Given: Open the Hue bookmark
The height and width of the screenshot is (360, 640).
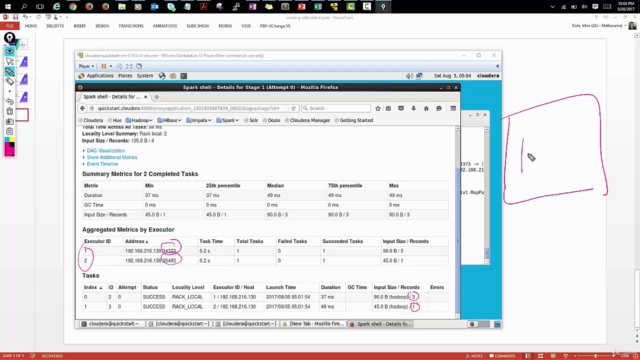Looking at the screenshot, I should point(115,120).
